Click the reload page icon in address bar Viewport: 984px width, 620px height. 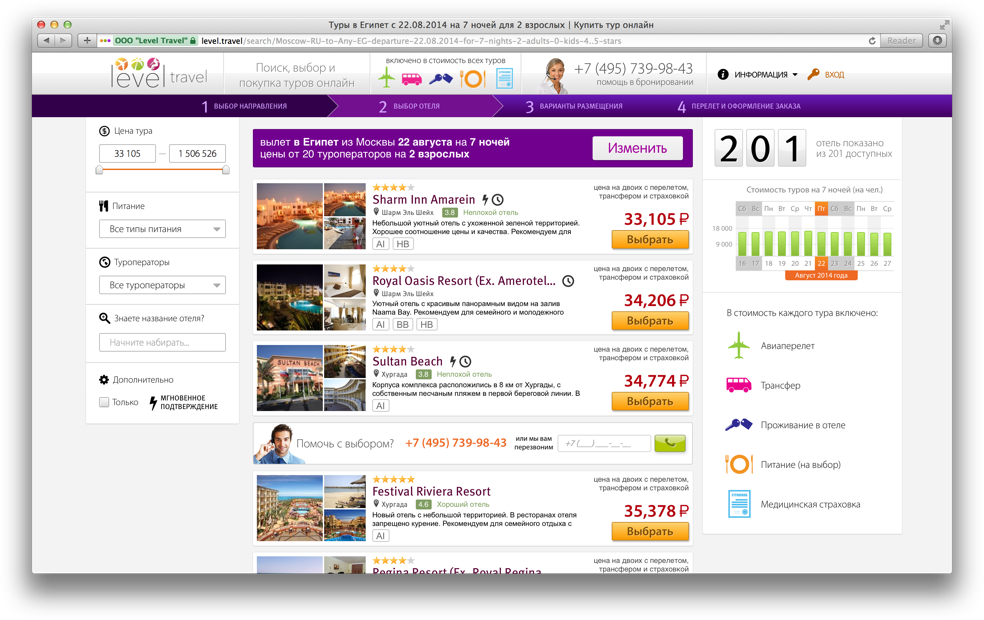click(x=872, y=41)
